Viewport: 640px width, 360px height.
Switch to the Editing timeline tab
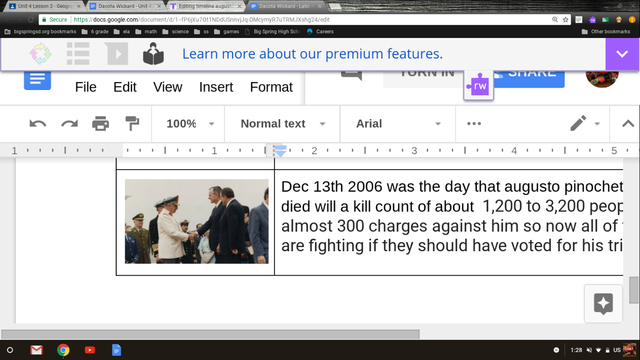pos(204,6)
